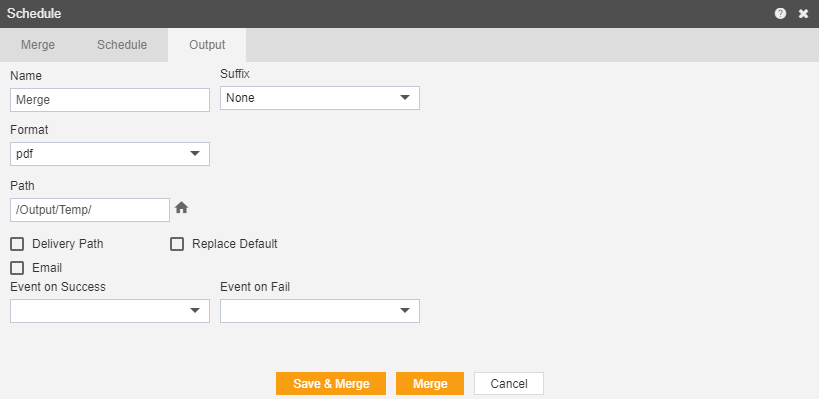Viewport: 819px width, 399px height.
Task: Click the None value in the Suffix box
Action: coord(240,98)
